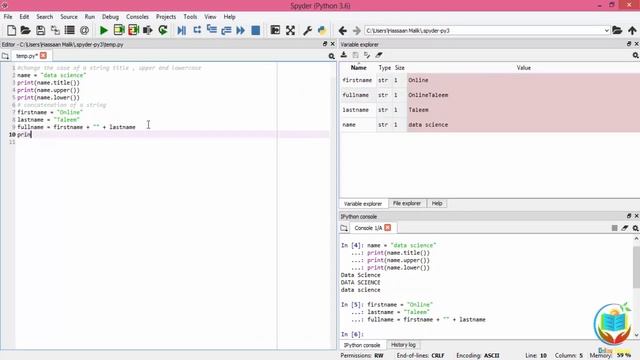Switch to the File explorer tab
Viewport: 640px width, 360px height.
407,203
